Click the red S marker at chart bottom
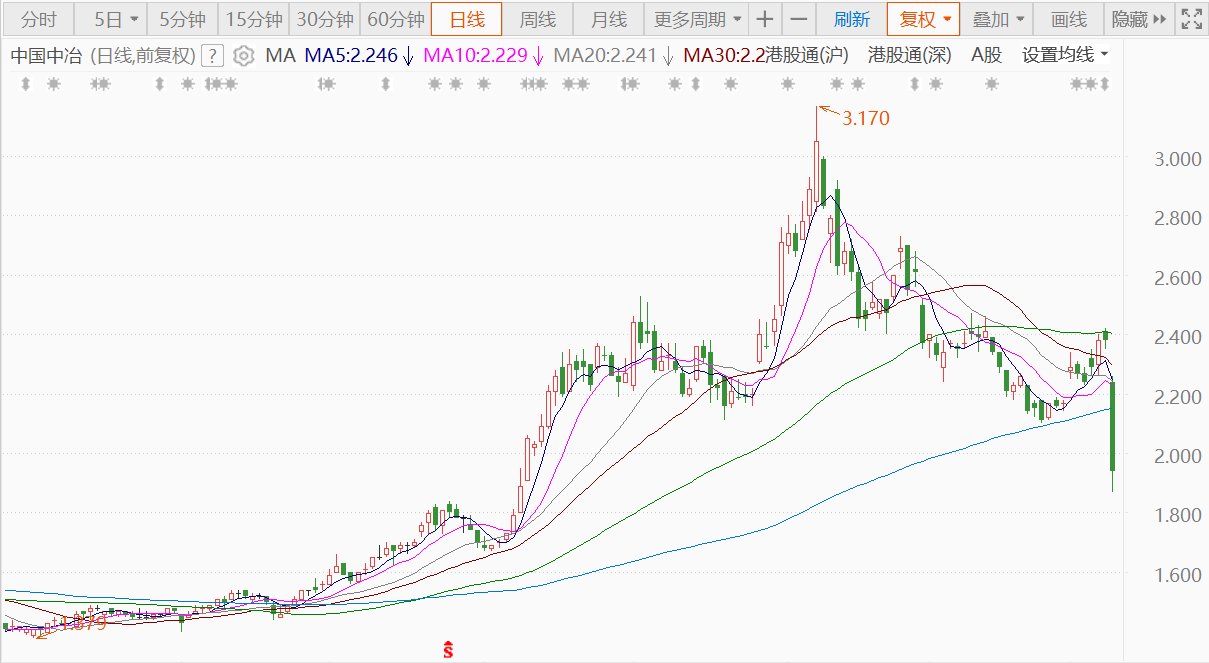Viewport: 1209px width, 663px height. [449, 649]
